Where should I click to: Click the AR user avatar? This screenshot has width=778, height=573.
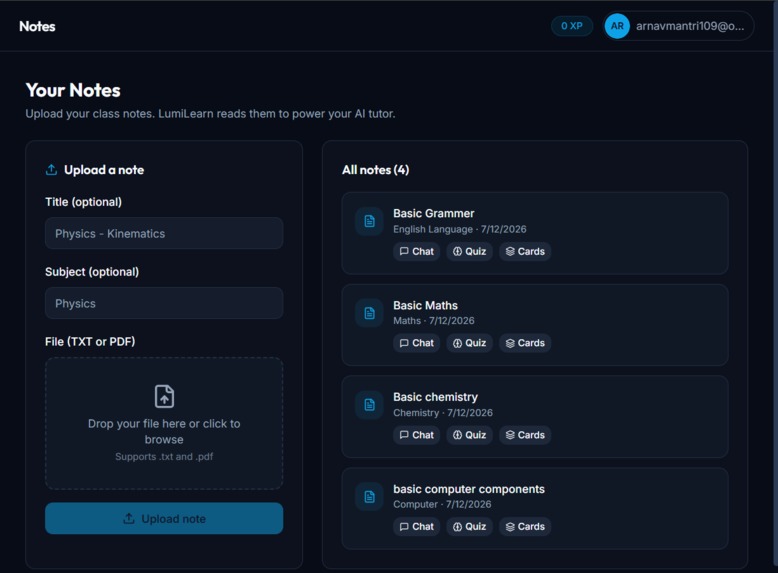point(617,26)
